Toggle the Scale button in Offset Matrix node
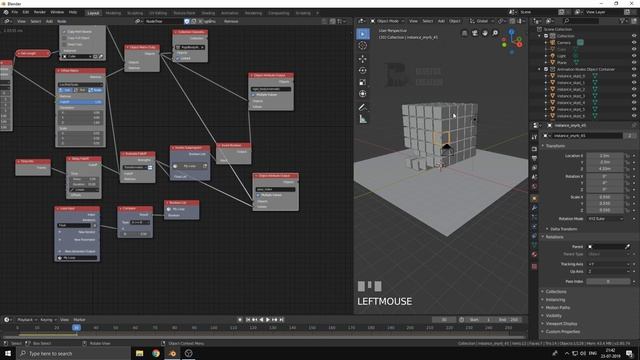Image resolution: width=640 pixels, height=360 pixels. click(96, 90)
